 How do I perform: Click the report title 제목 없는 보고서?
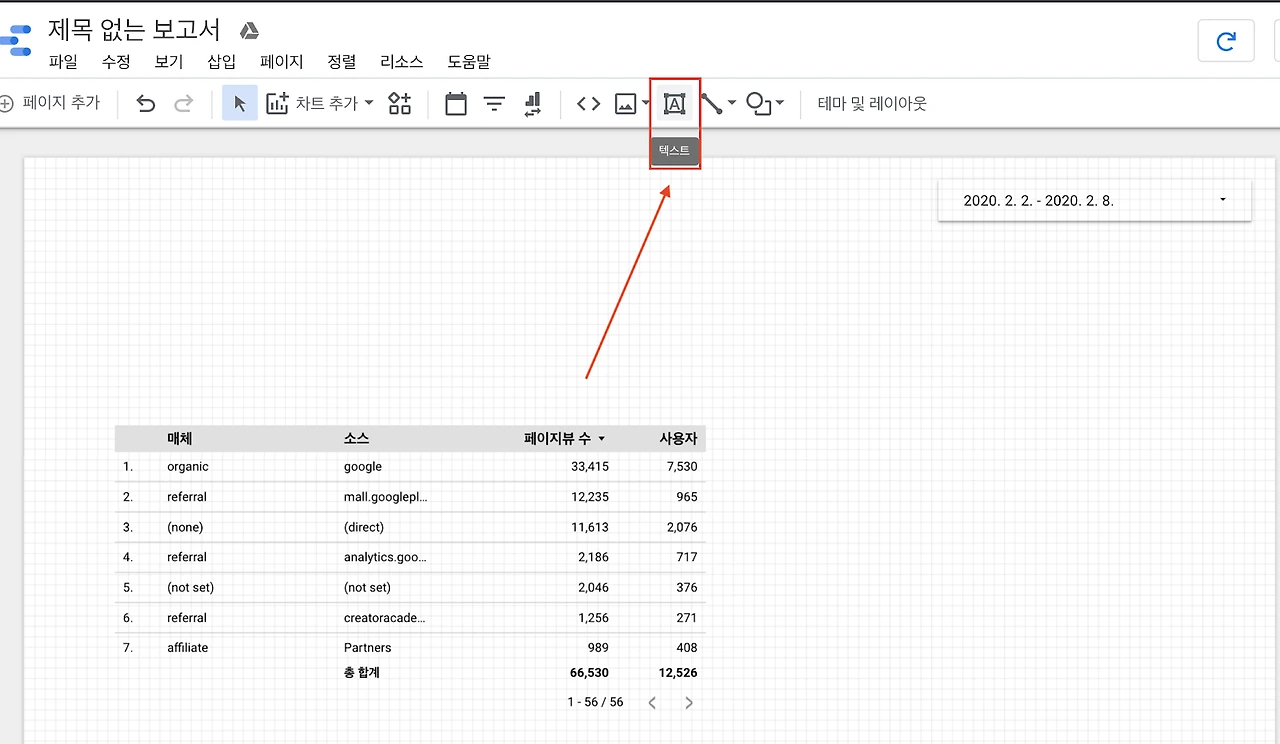click(134, 29)
